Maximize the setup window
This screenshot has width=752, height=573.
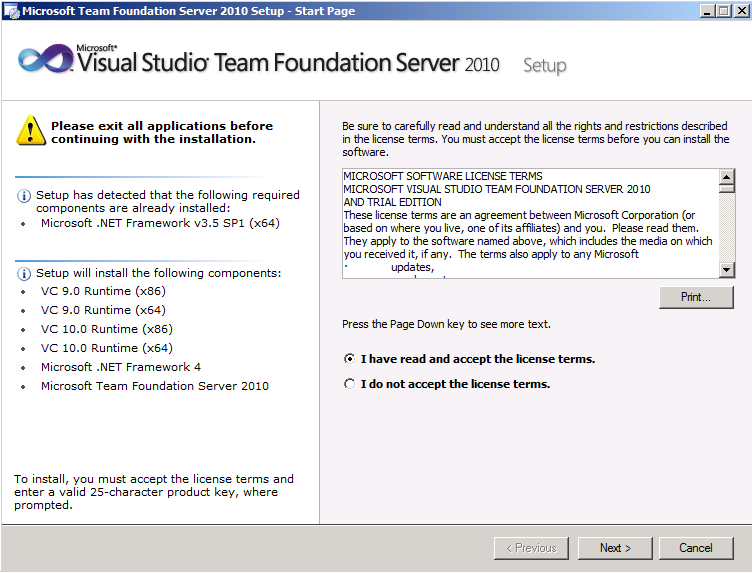(724, 11)
